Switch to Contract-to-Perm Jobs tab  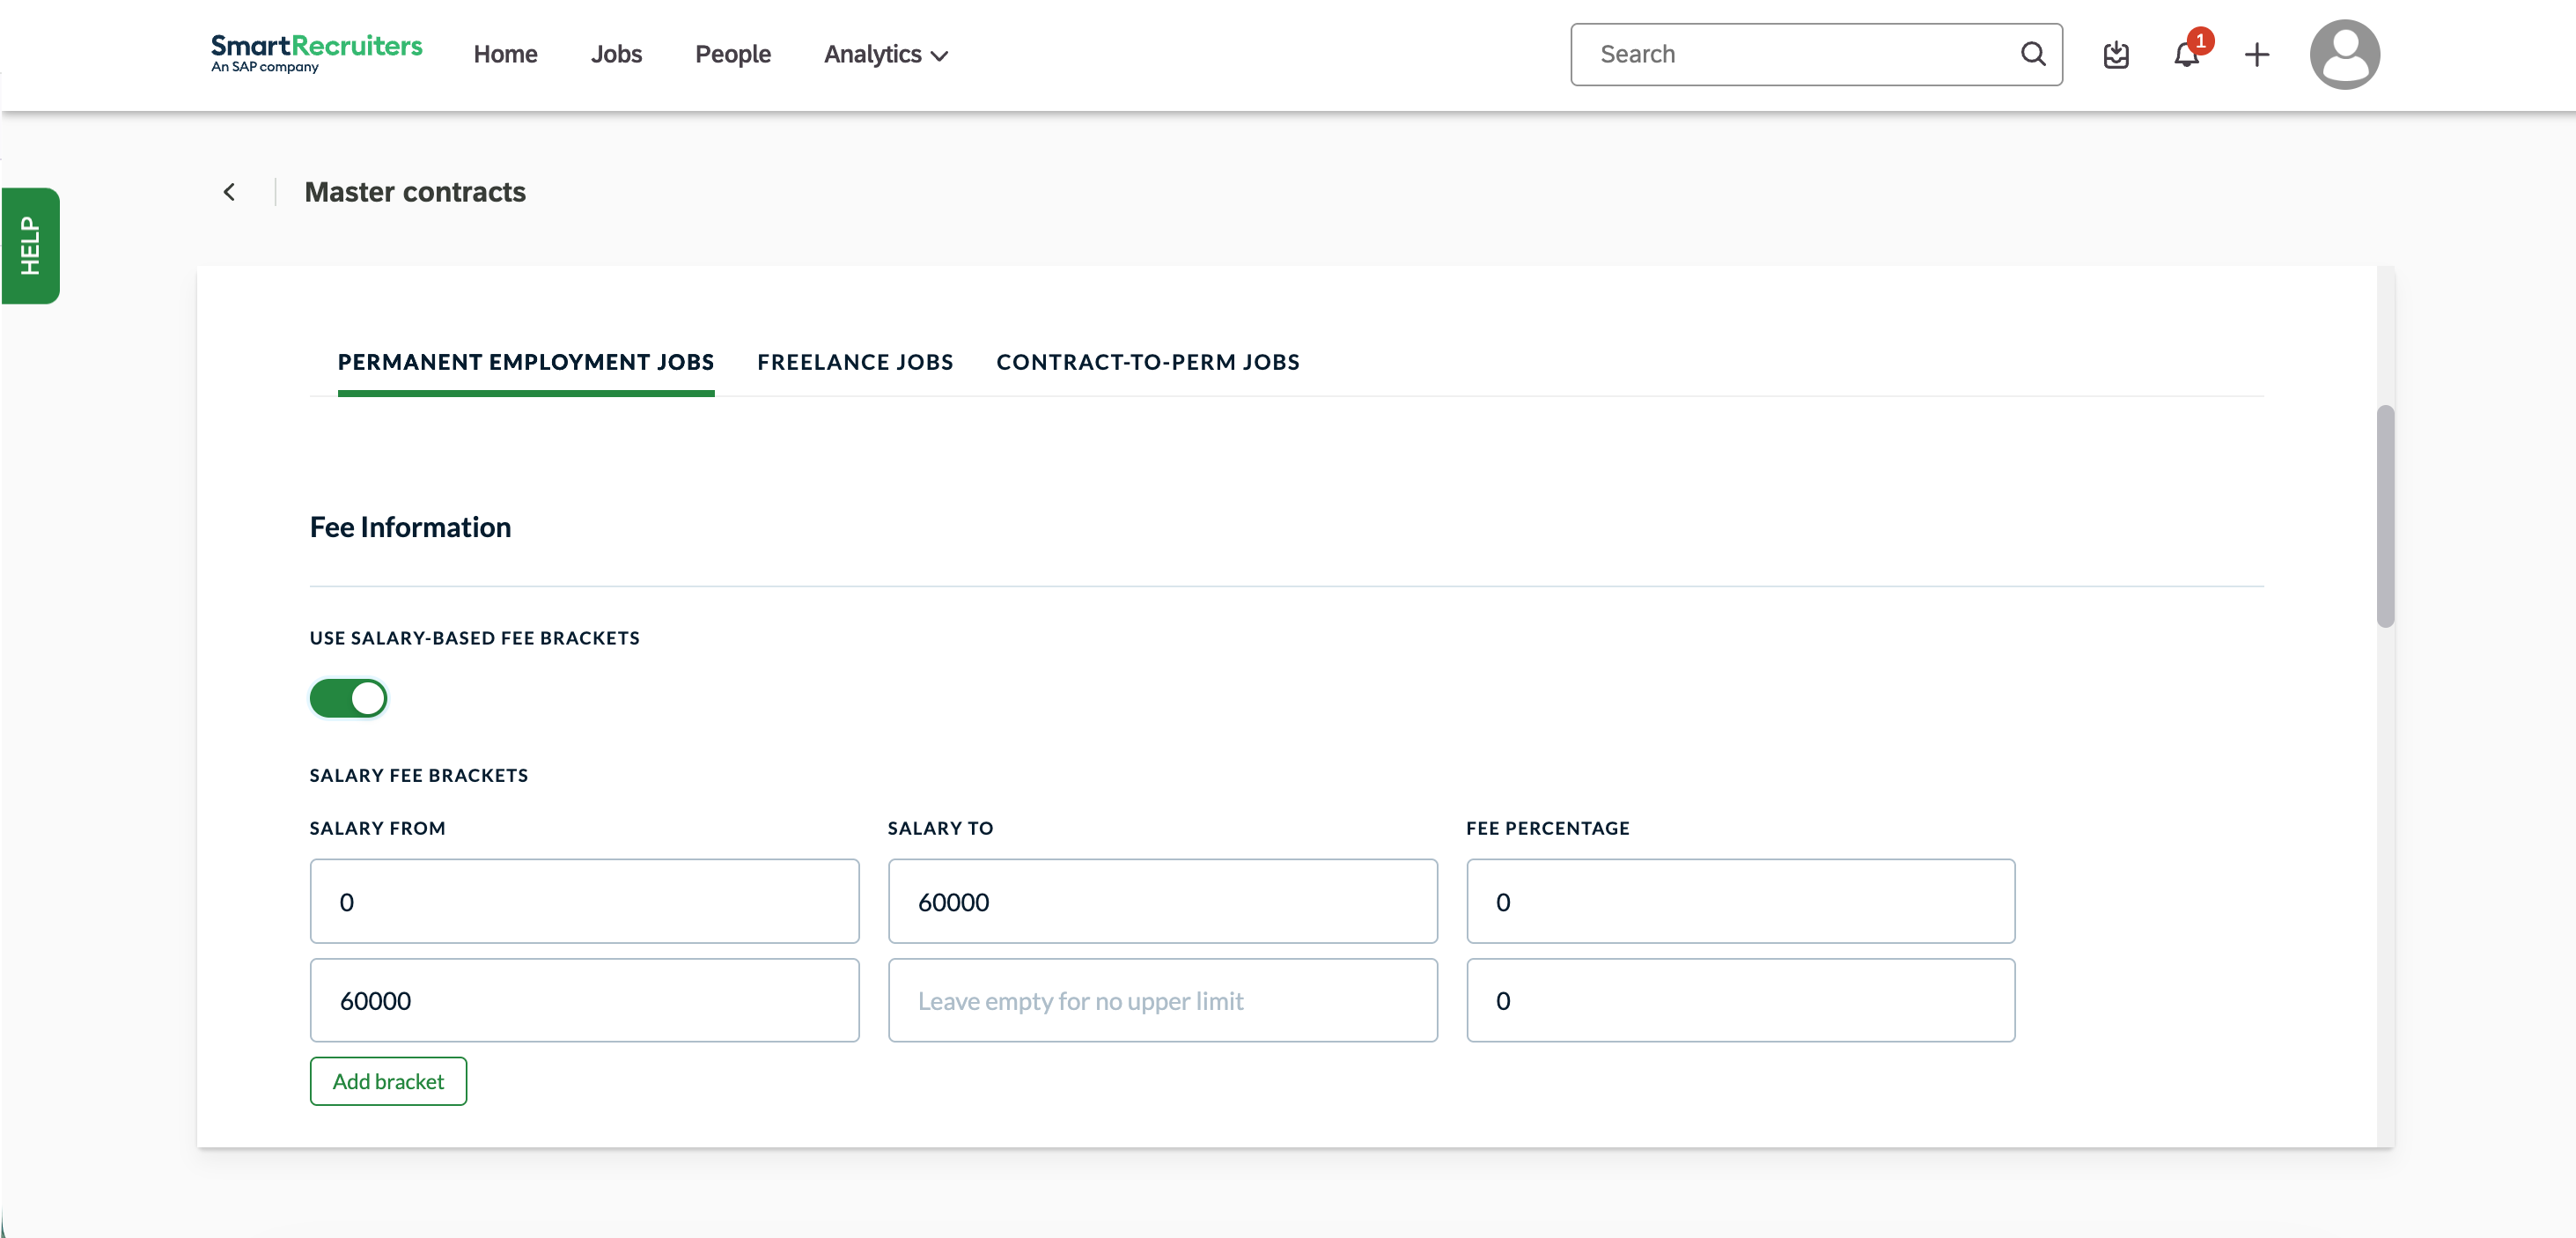pos(1148,362)
